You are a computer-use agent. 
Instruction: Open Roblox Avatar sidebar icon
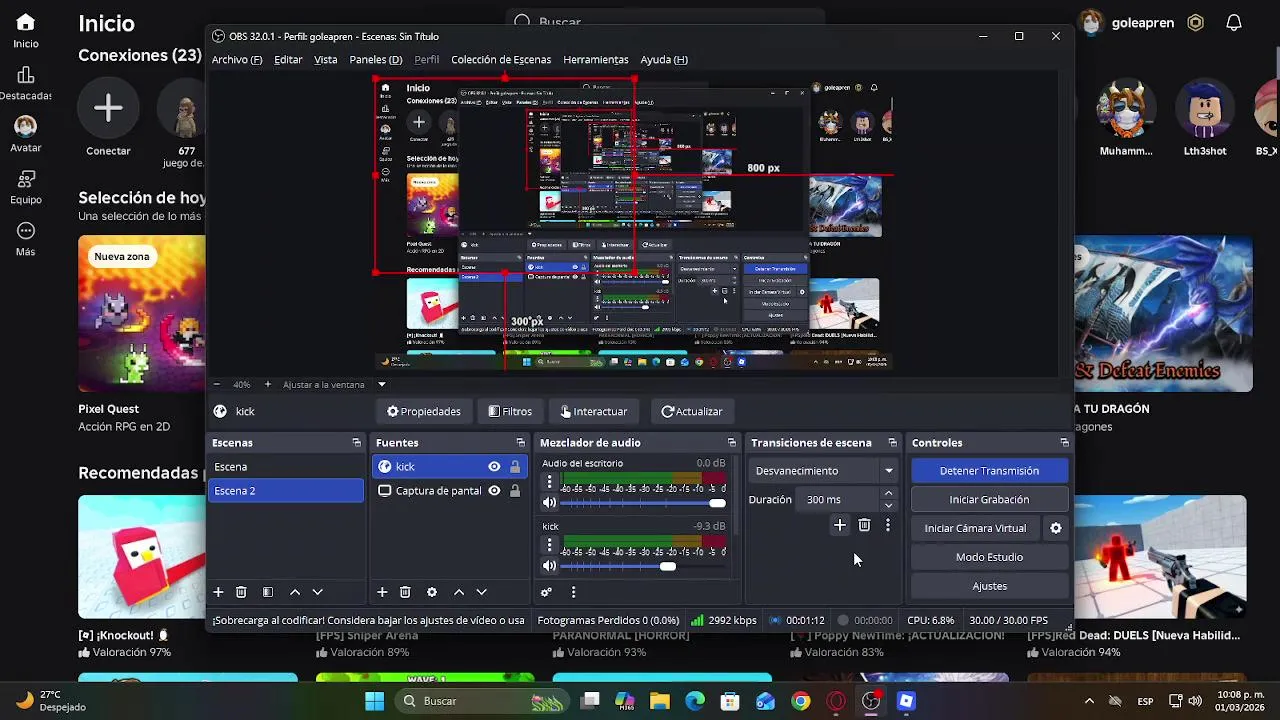coord(26,135)
